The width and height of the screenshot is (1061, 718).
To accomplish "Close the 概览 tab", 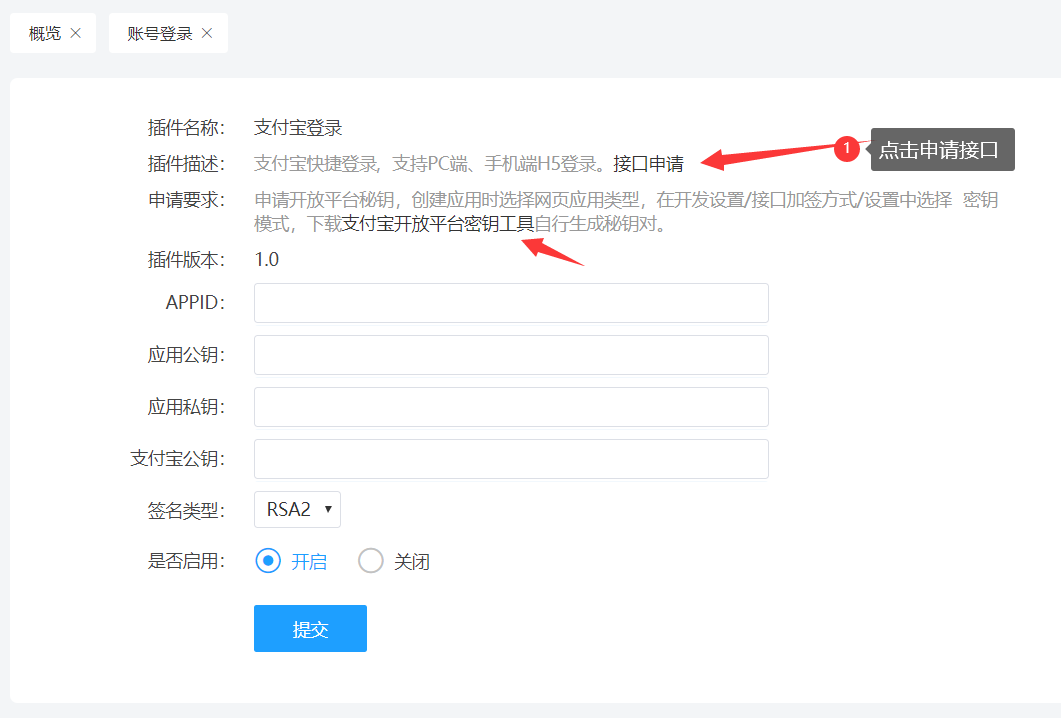I will point(76,32).
